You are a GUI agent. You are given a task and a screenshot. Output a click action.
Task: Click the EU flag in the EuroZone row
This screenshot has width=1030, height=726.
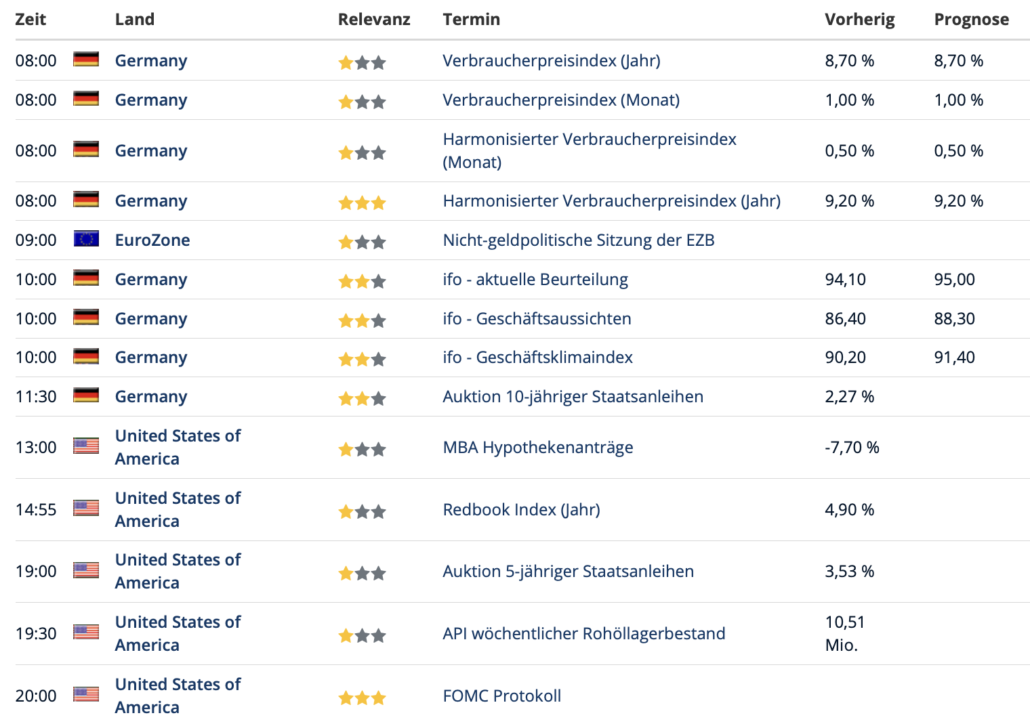pos(86,240)
